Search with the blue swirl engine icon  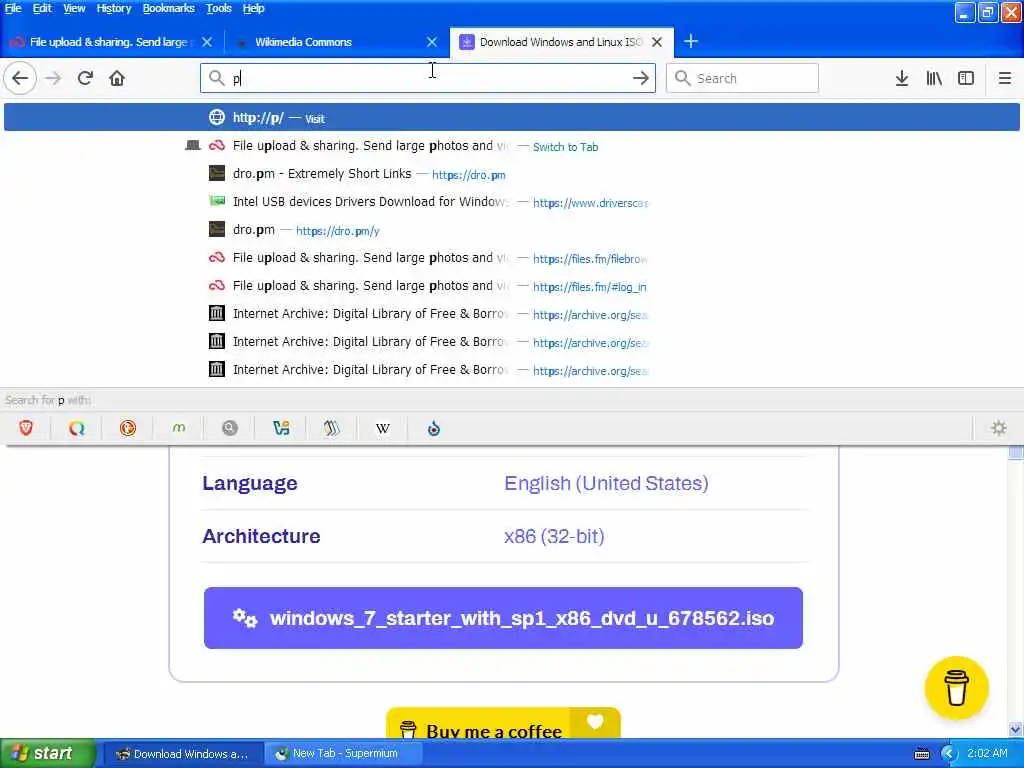[x=434, y=428]
